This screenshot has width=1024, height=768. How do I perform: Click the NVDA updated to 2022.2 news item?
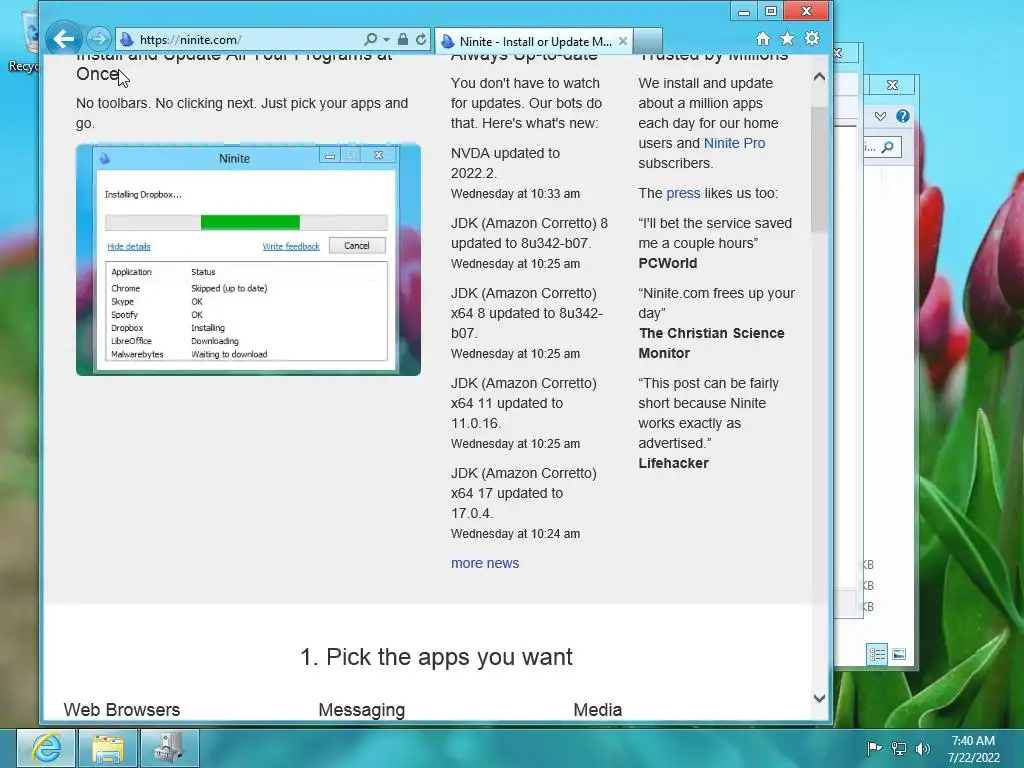[505, 163]
